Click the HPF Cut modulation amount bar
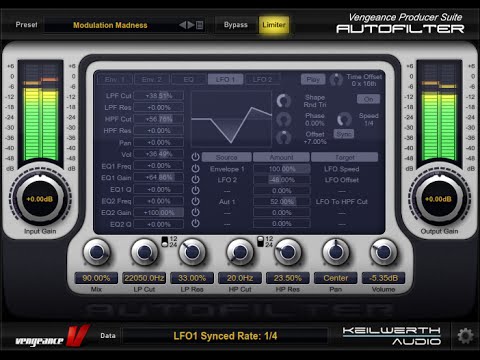The width and height of the screenshot is (480, 360). (x=159, y=119)
